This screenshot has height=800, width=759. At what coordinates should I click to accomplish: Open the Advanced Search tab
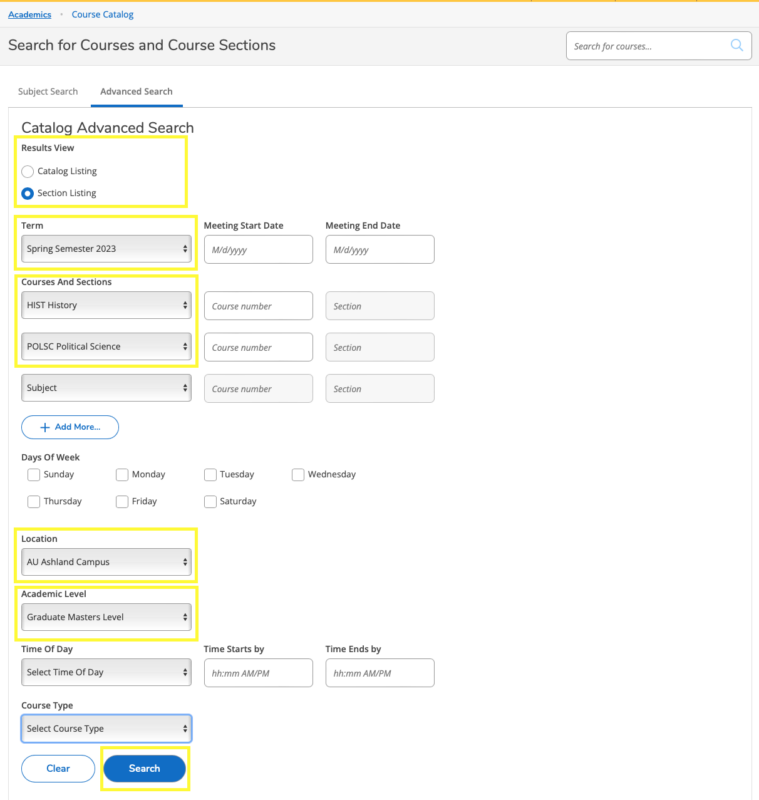(136, 92)
